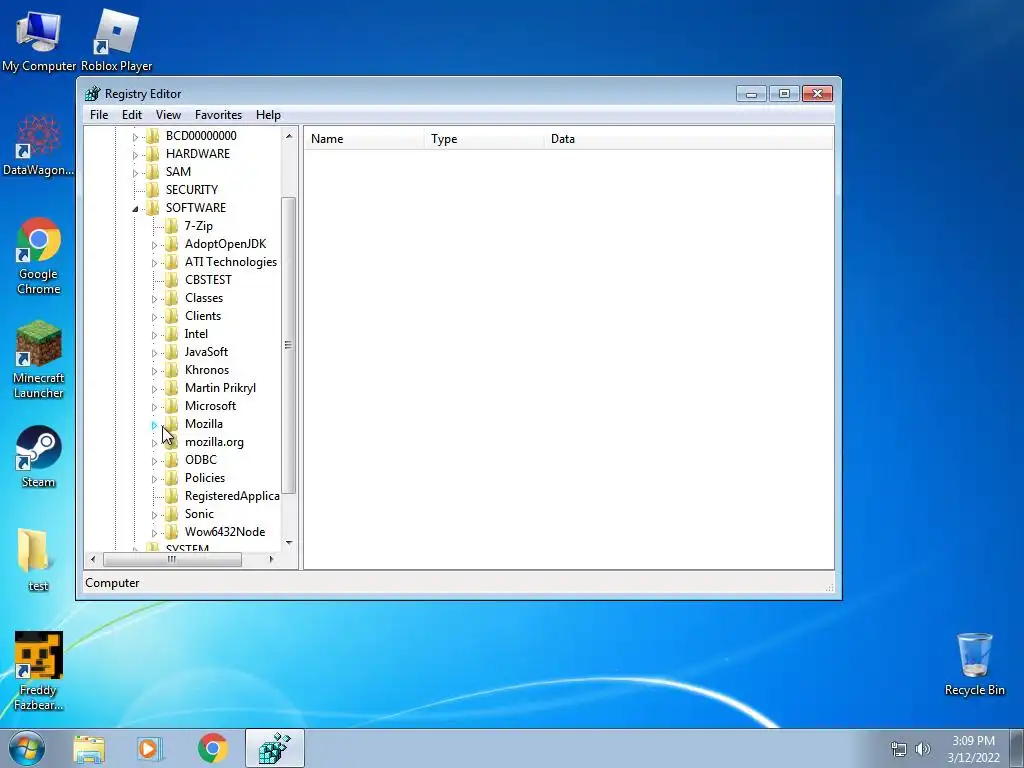Select the CBSTEST folder icon
Image resolution: width=1024 pixels, height=768 pixels.
(x=171, y=280)
